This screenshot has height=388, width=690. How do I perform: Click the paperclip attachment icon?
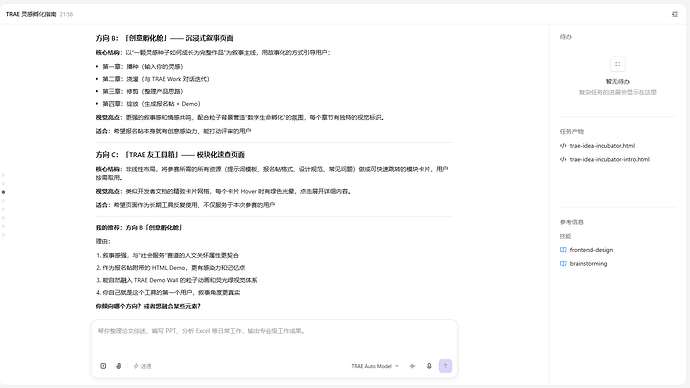pos(118,366)
